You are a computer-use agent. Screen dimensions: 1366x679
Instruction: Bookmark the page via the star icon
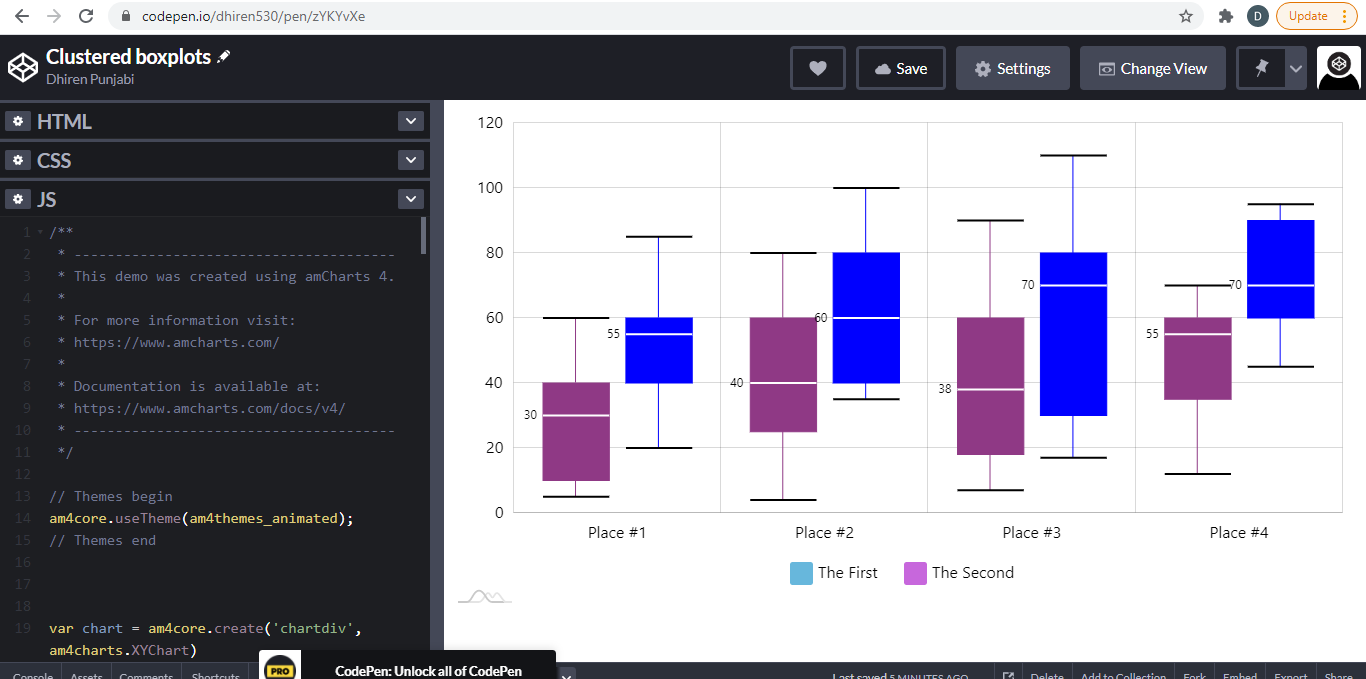point(1186,16)
